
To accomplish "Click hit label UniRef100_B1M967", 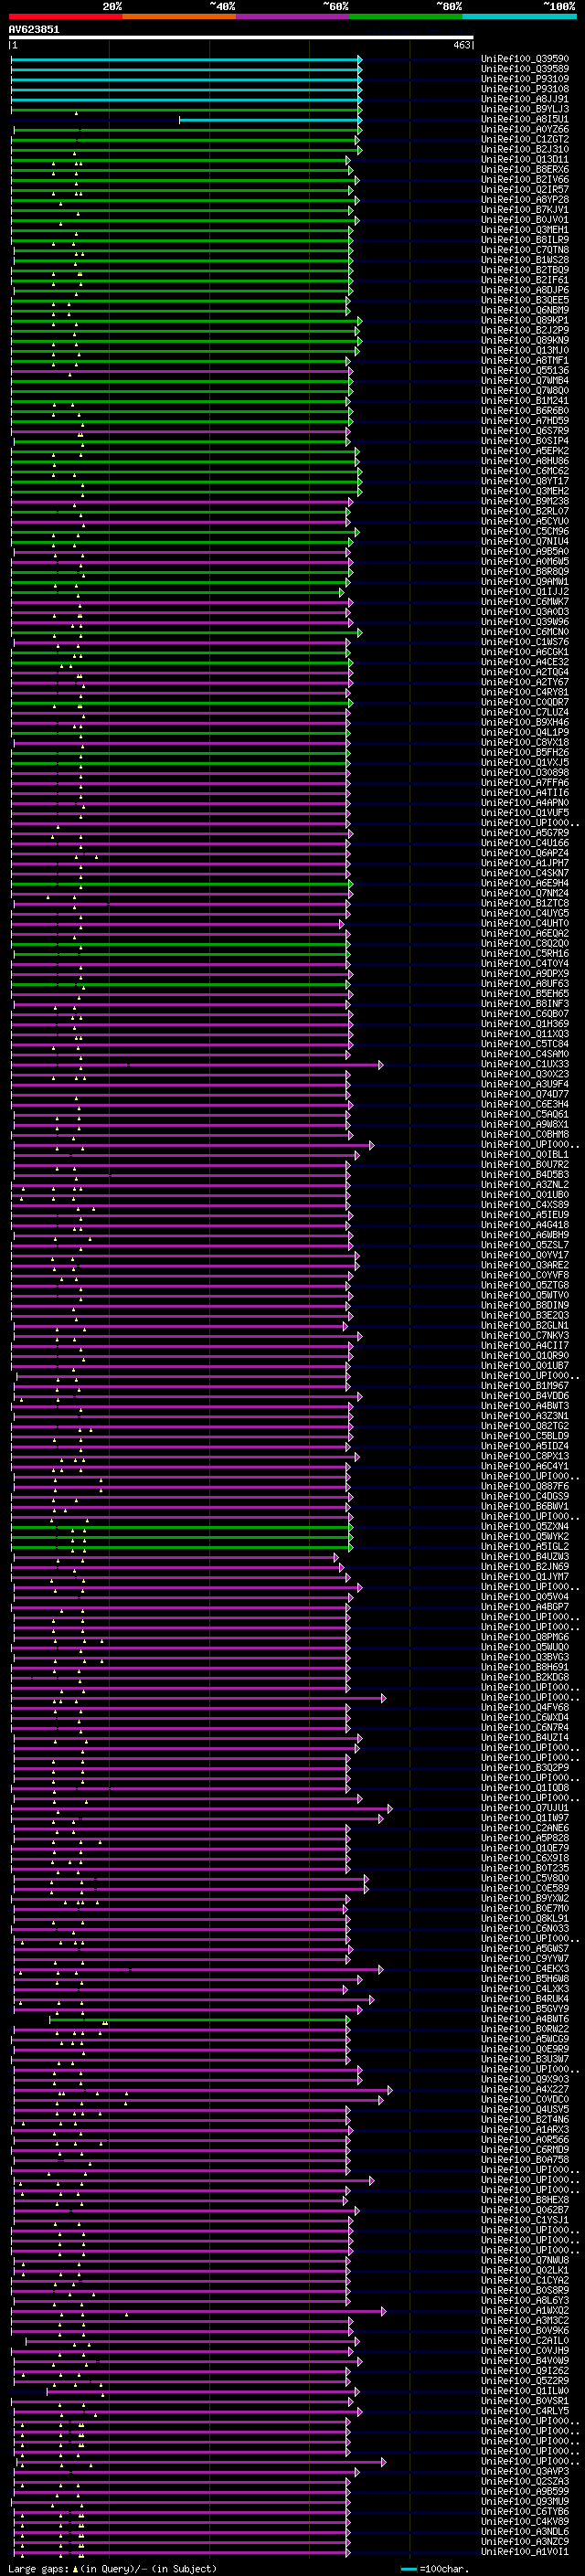I will [x=525, y=1385].
